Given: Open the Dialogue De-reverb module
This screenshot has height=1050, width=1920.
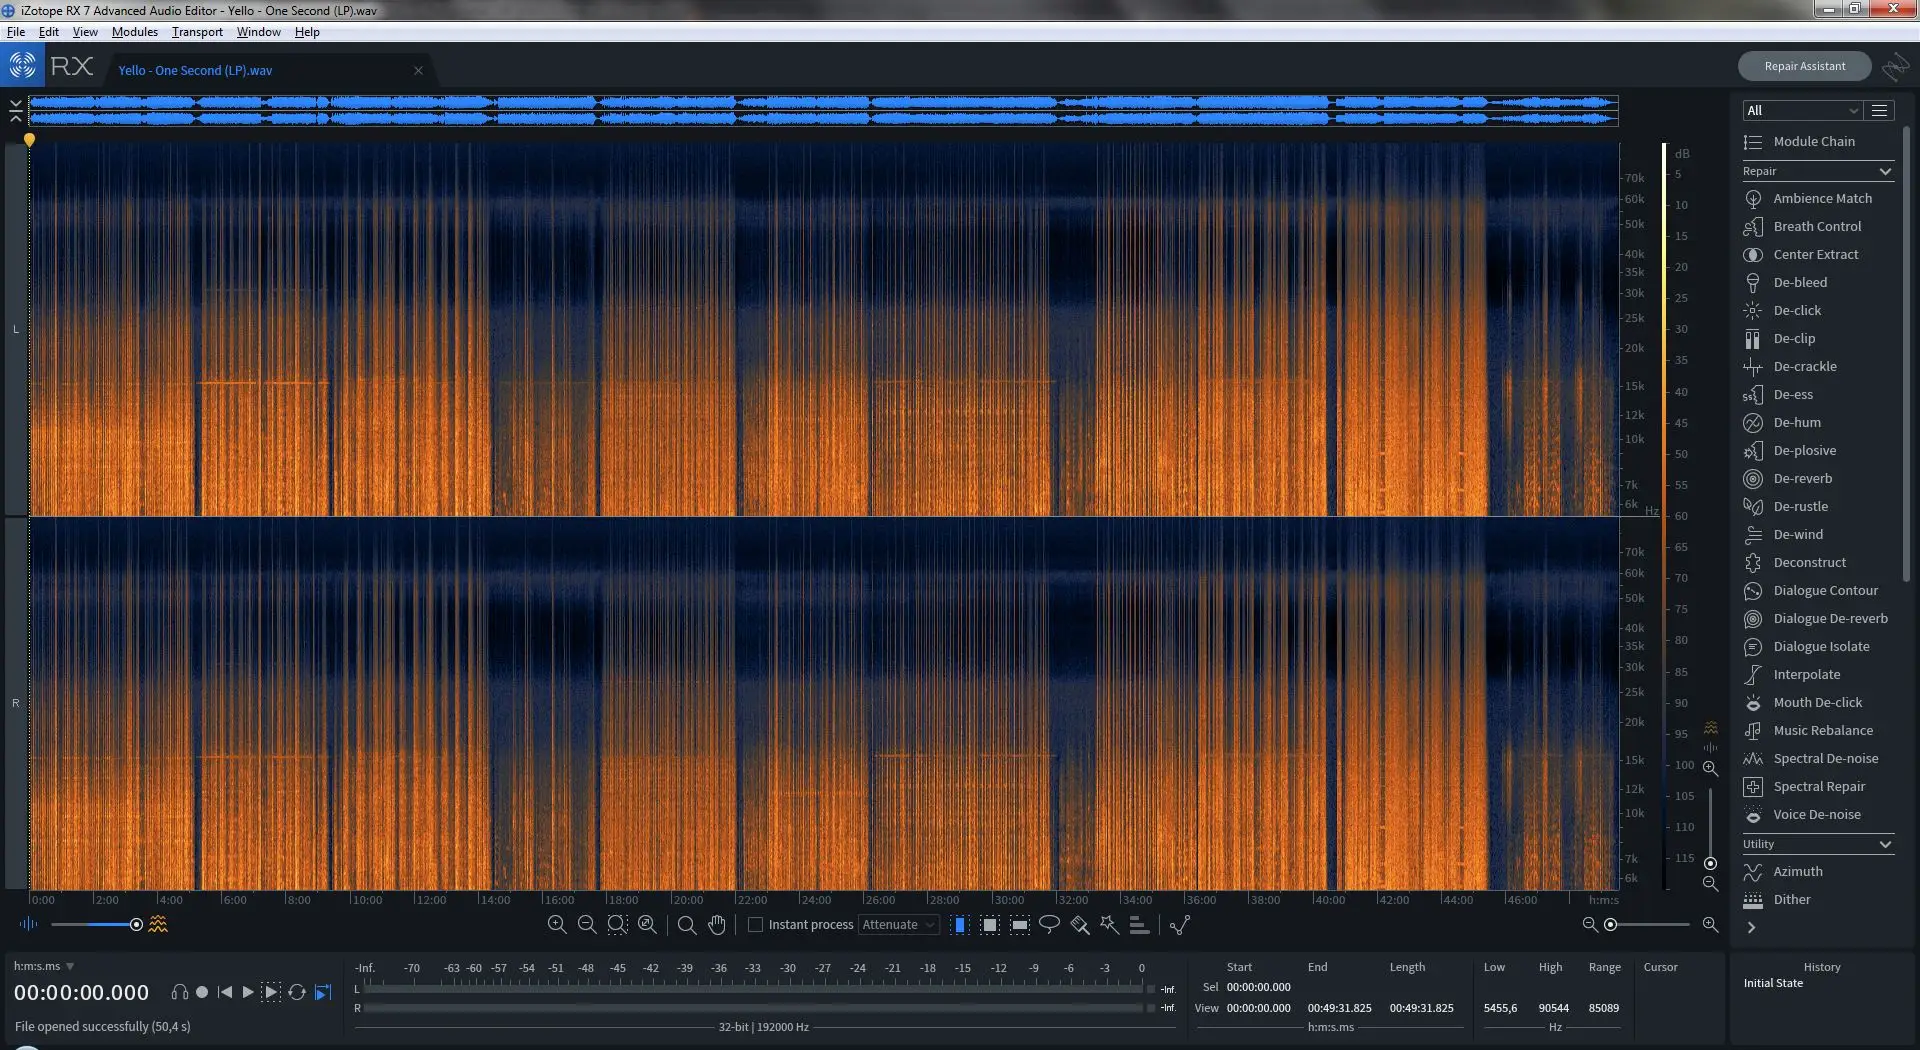Looking at the screenshot, I should tap(1818, 618).
